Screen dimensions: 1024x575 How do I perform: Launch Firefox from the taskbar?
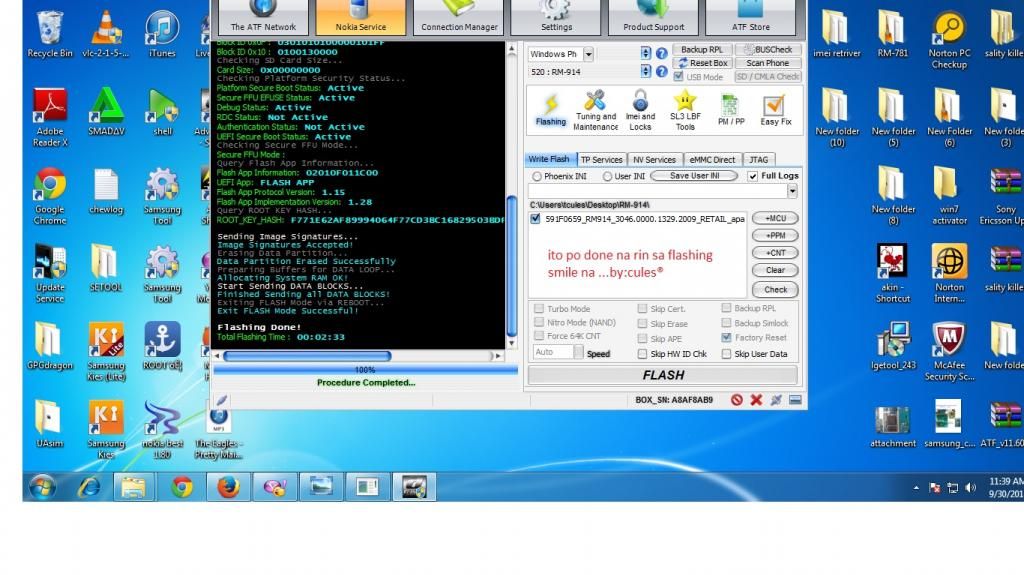(x=228, y=487)
